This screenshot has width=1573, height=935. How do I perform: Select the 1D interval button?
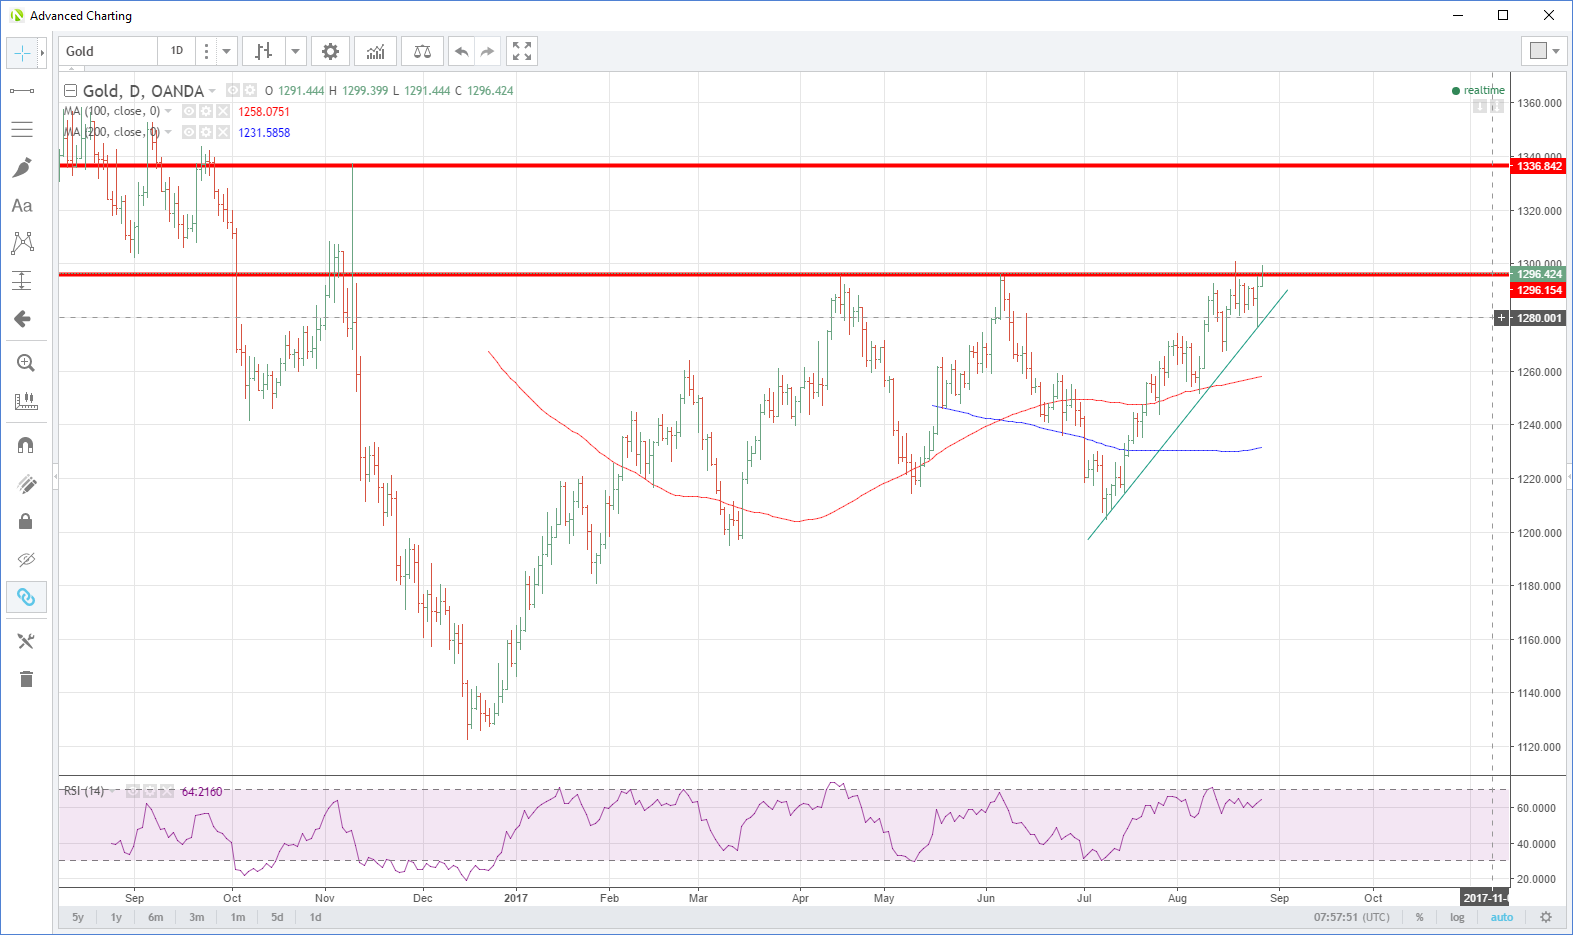click(x=177, y=51)
